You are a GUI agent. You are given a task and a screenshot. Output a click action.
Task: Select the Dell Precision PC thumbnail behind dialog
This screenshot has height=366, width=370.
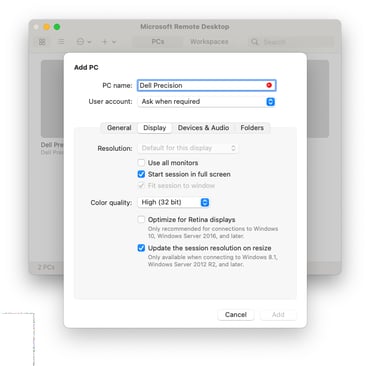pos(52,99)
